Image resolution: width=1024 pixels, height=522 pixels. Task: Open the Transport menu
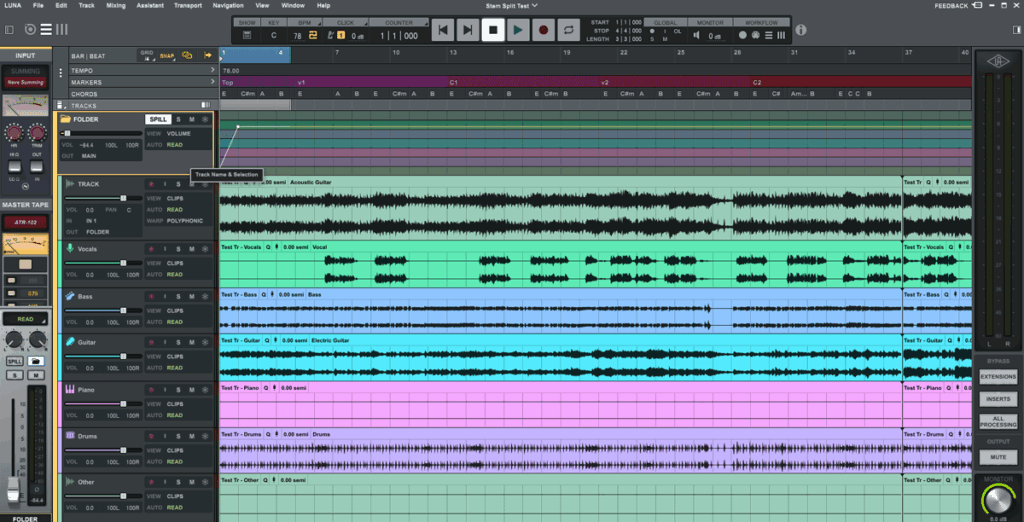[187, 5]
